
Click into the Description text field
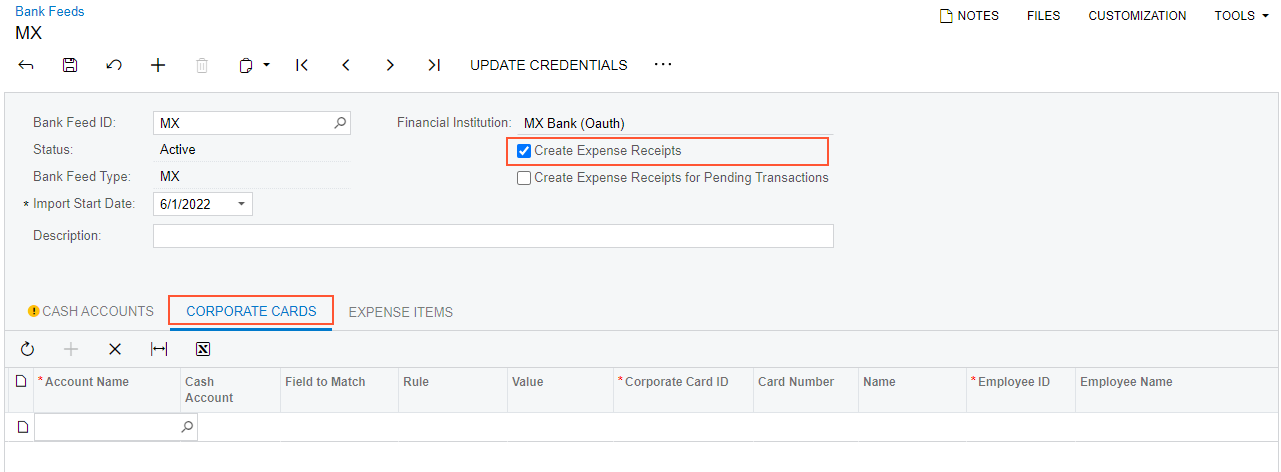(x=492, y=236)
